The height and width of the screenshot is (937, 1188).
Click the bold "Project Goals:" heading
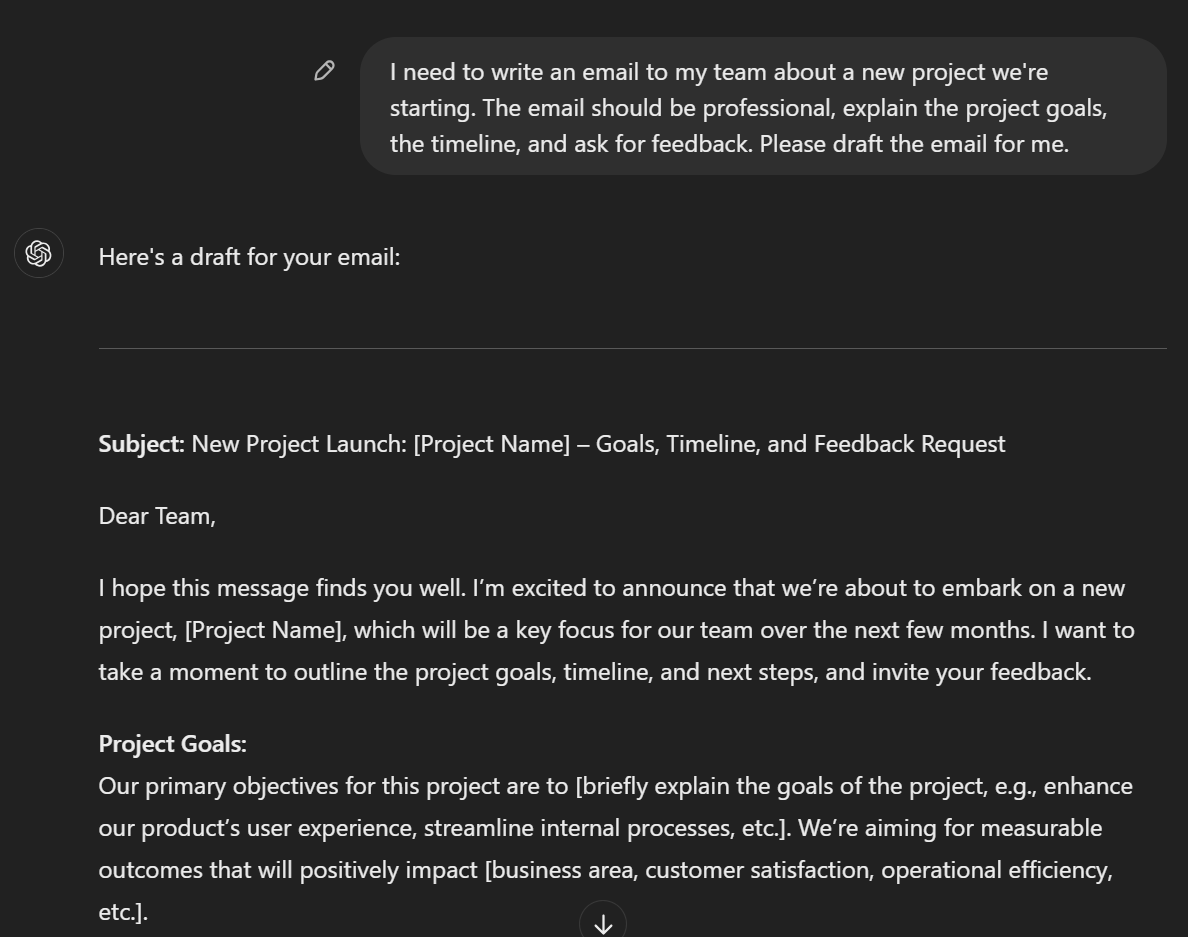[173, 745]
